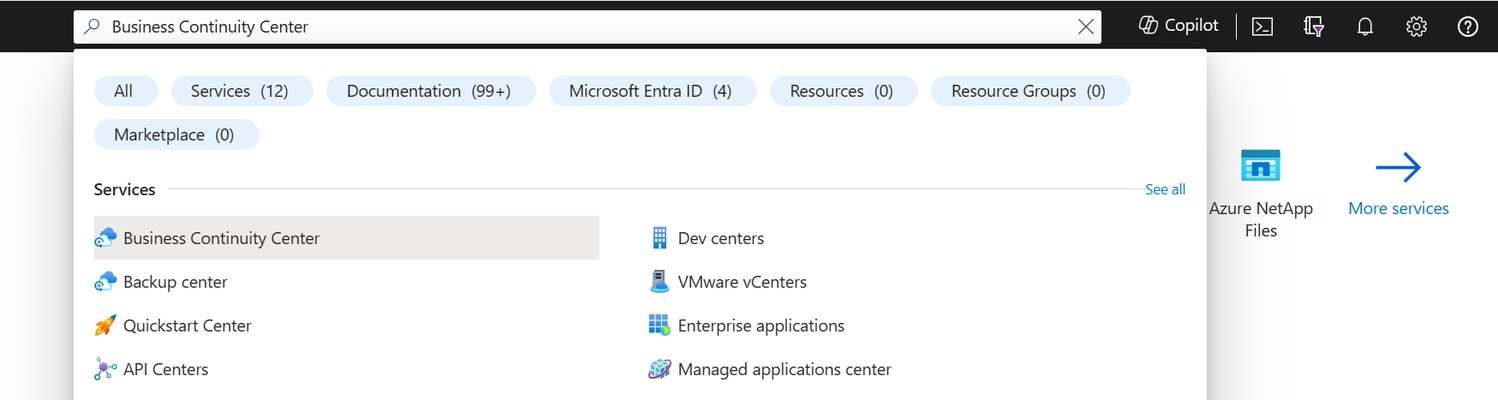Click the More services arrow icon
The height and width of the screenshot is (400, 1498).
pyautogui.click(x=1398, y=167)
